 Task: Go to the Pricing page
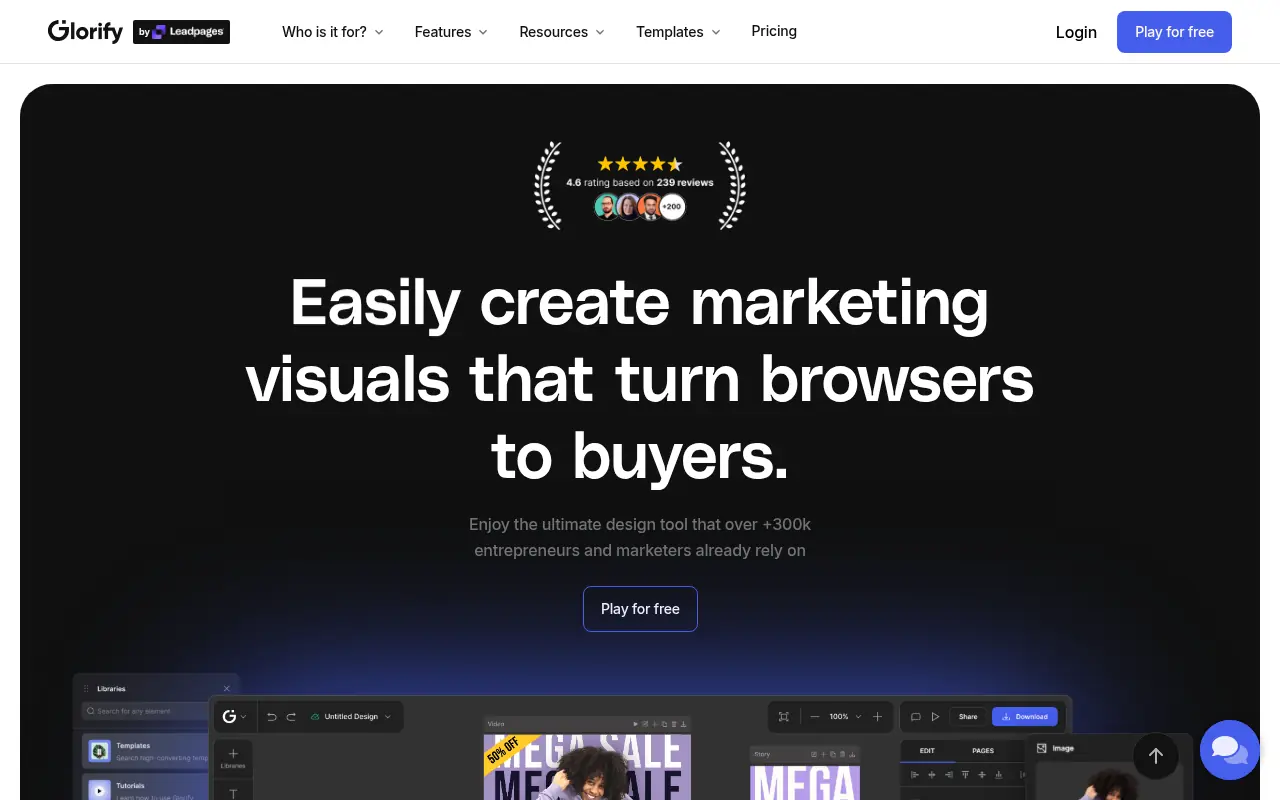coord(774,31)
